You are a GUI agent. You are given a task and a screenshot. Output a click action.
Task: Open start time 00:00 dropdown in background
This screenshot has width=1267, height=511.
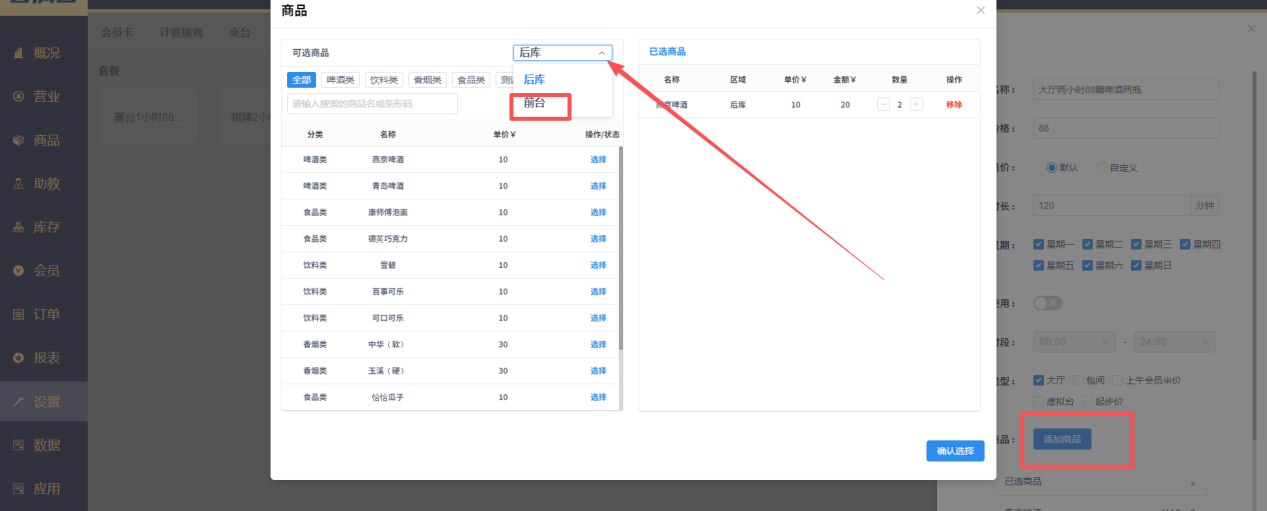pos(1074,341)
